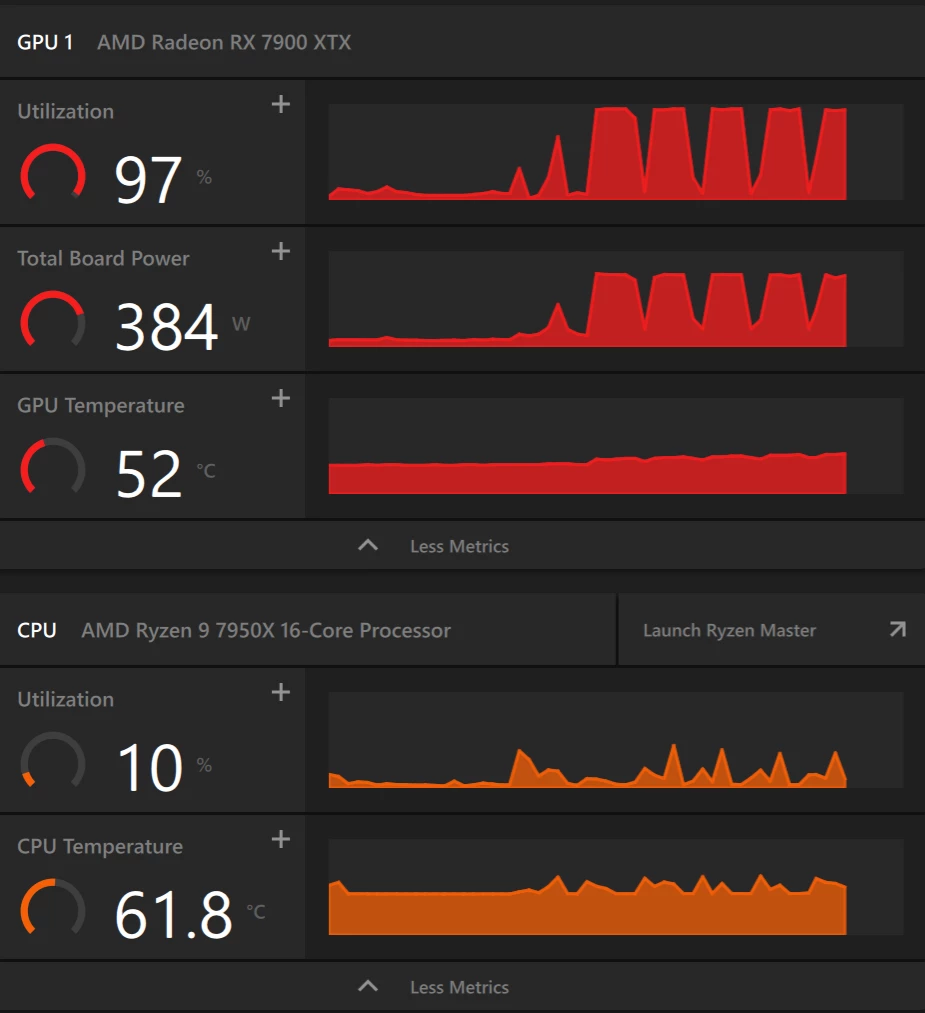This screenshot has width=925, height=1013.
Task: Click plus icon next to CPU Utilization
Action: [x=280, y=692]
